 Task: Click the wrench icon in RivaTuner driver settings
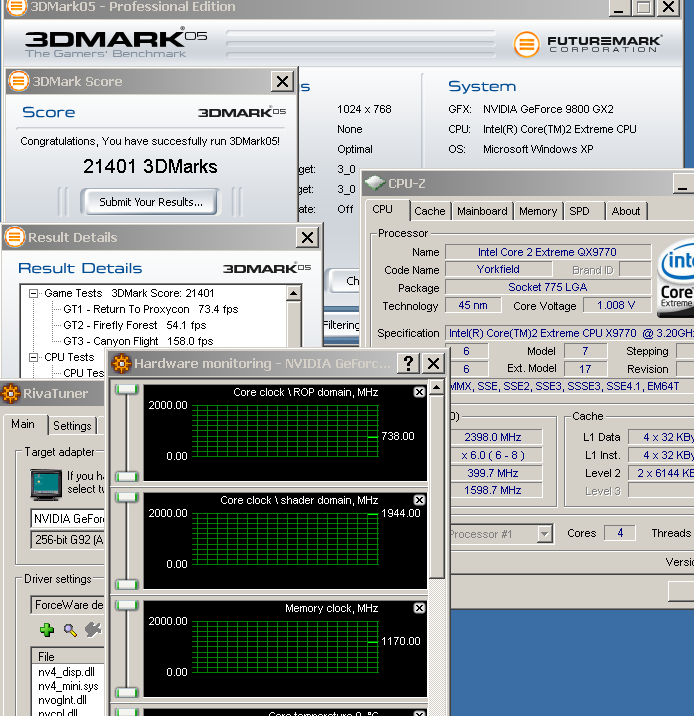click(93, 630)
